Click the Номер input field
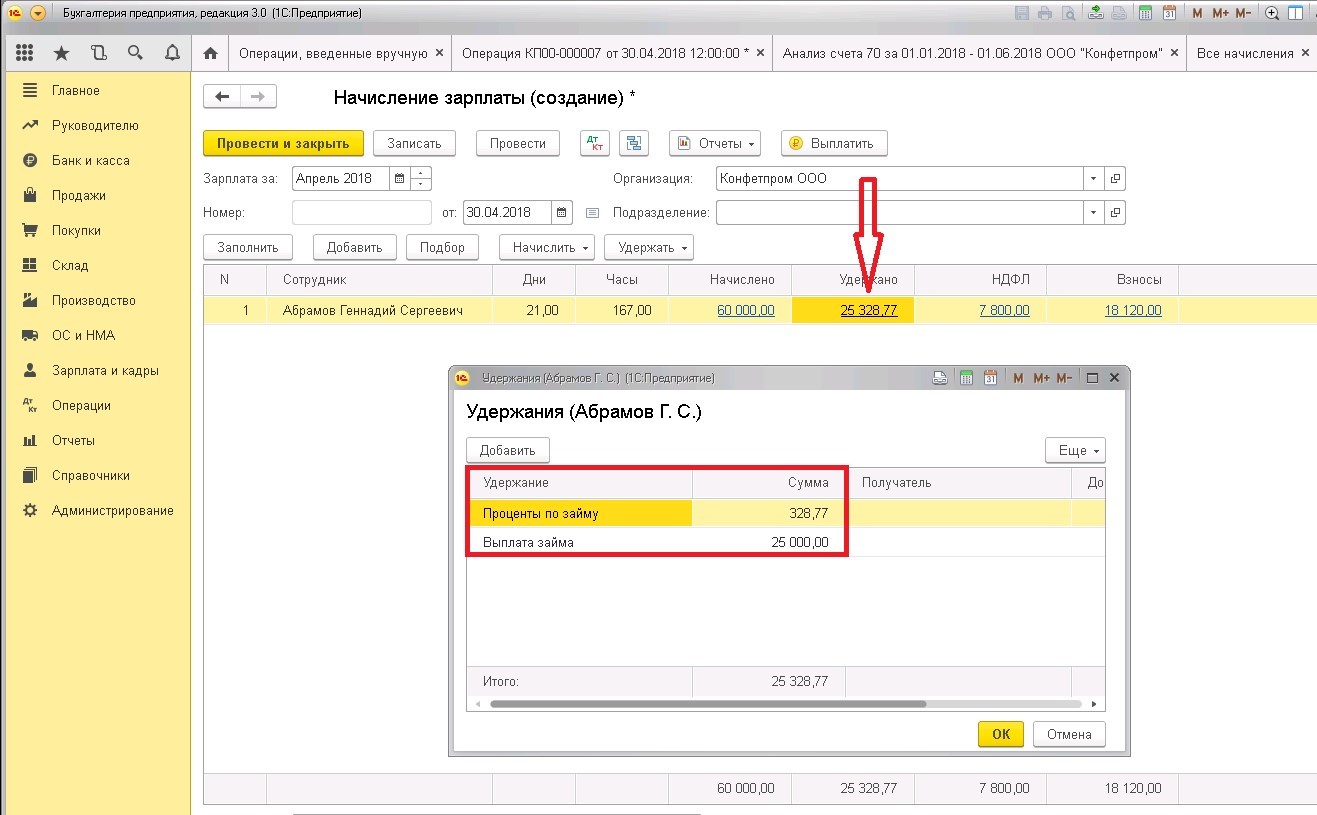Screen dimensions: 1317x815 click(362, 212)
